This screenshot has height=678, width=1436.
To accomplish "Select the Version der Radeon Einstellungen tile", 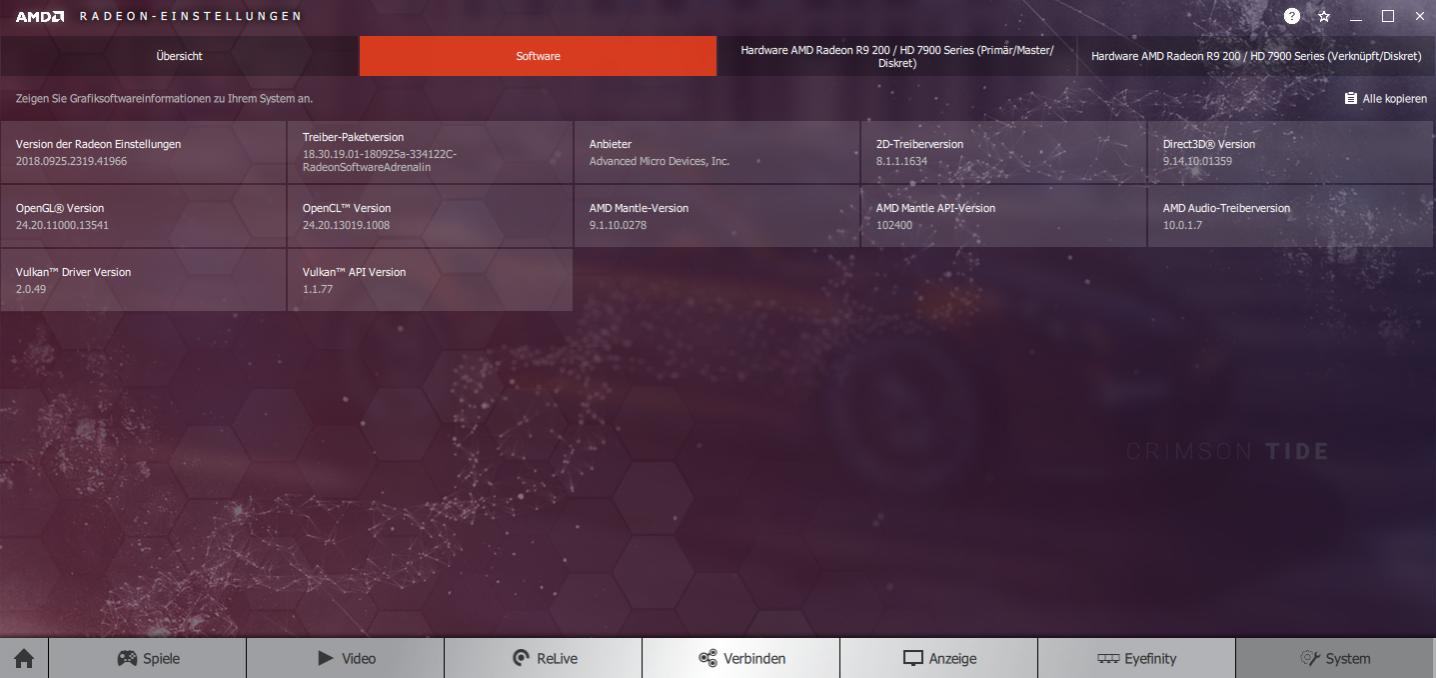I will pos(143,152).
